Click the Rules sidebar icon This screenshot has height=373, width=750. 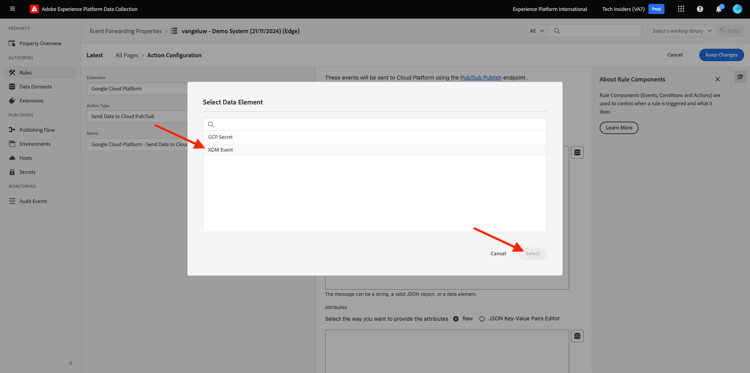click(12, 73)
